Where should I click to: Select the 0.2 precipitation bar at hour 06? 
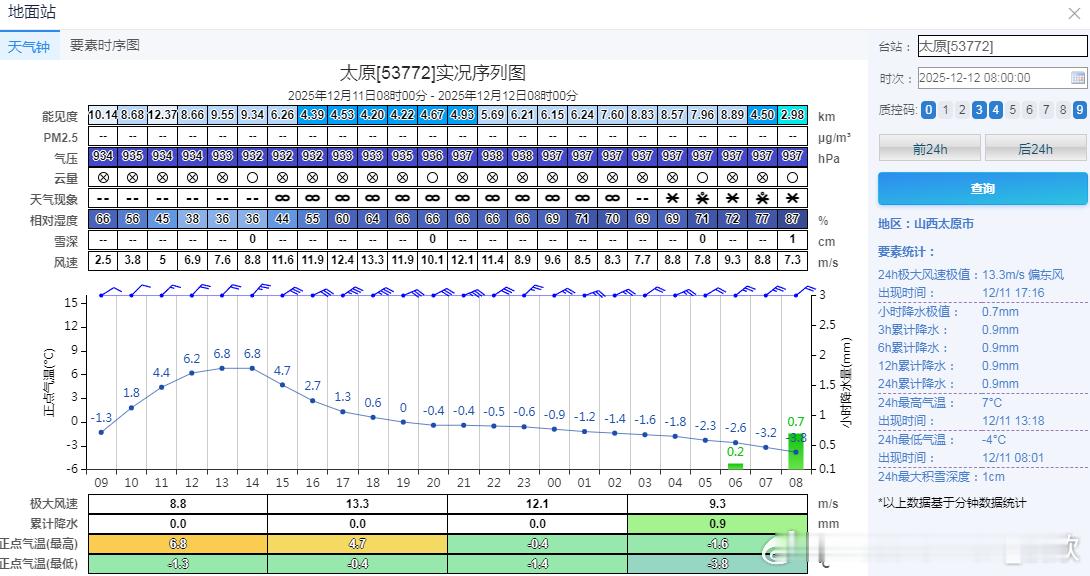coord(735,466)
